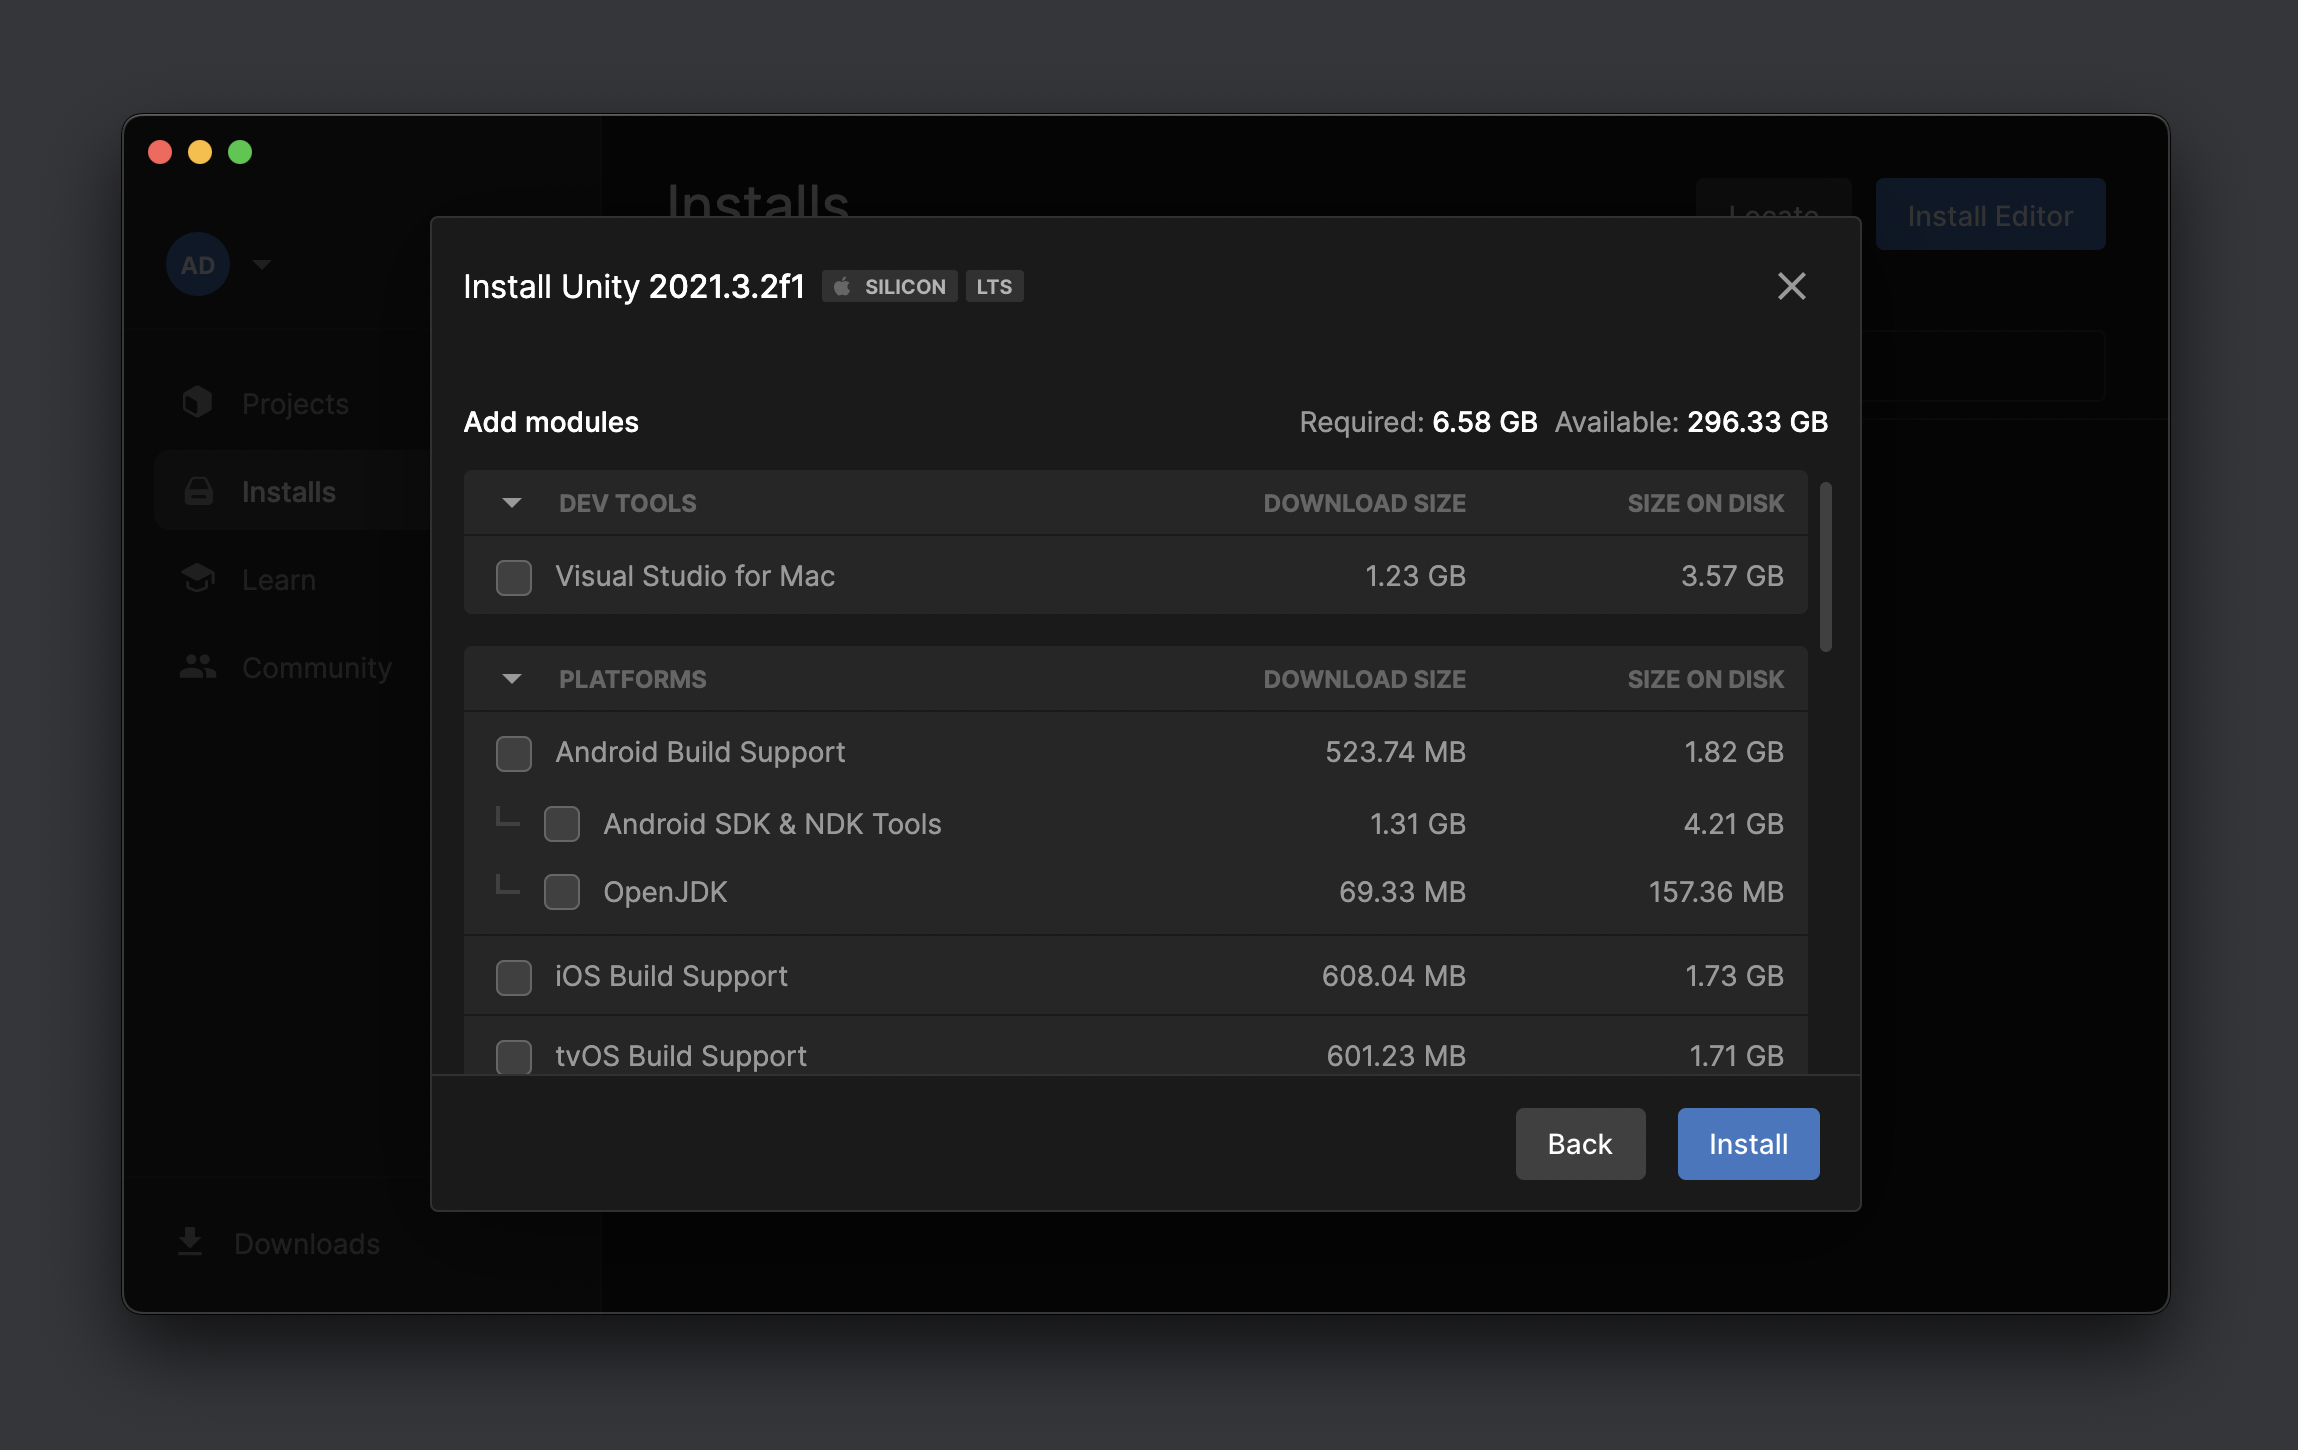Click the Community people icon
The image size is (2298, 1450).
click(198, 667)
